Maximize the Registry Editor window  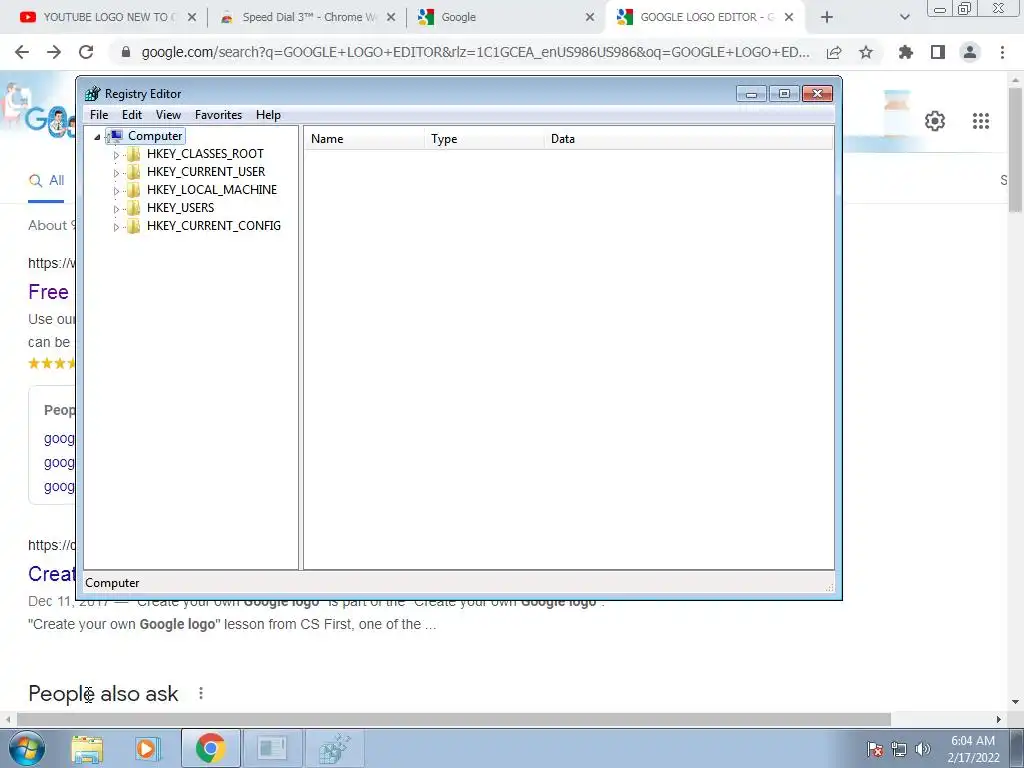pos(784,94)
